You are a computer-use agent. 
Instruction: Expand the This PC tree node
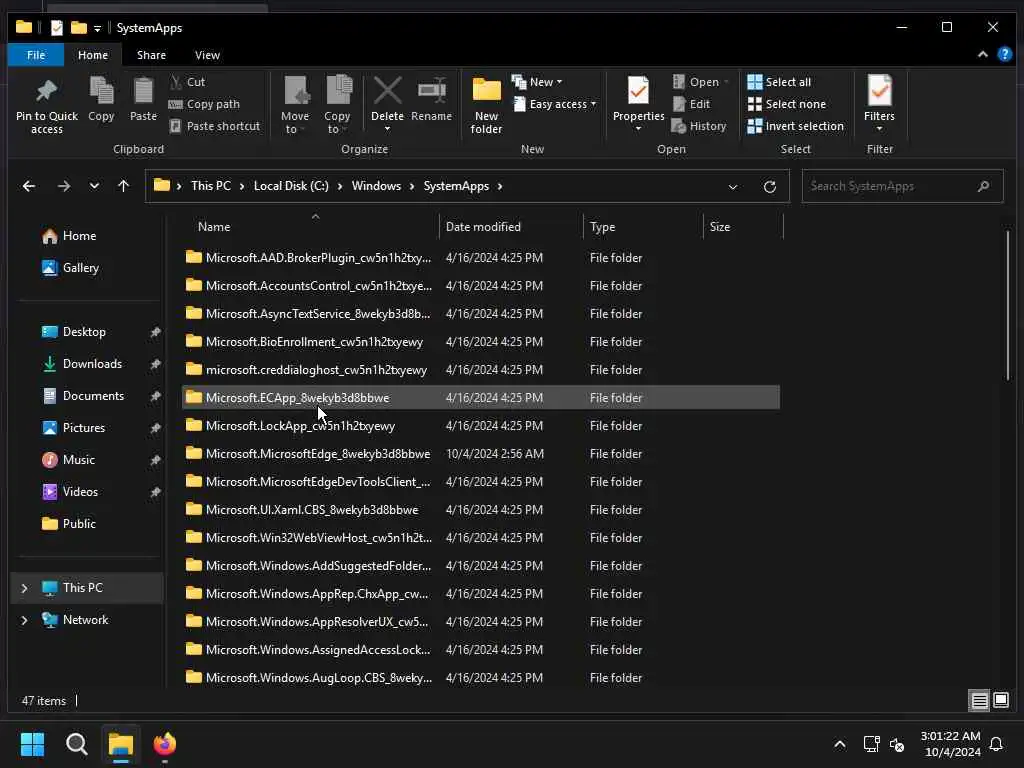click(24, 588)
